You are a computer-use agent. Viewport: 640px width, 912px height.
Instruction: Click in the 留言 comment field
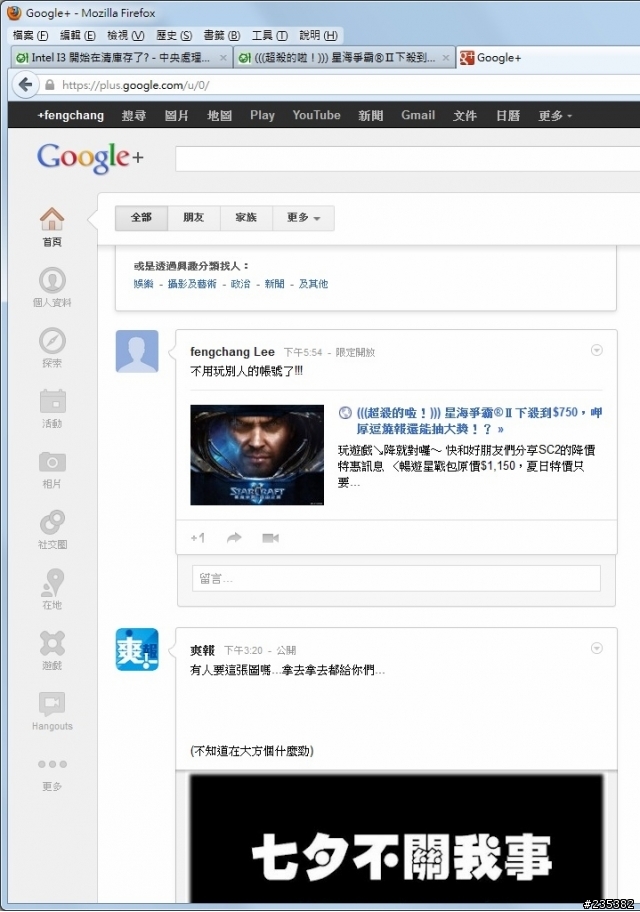point(396,579)
